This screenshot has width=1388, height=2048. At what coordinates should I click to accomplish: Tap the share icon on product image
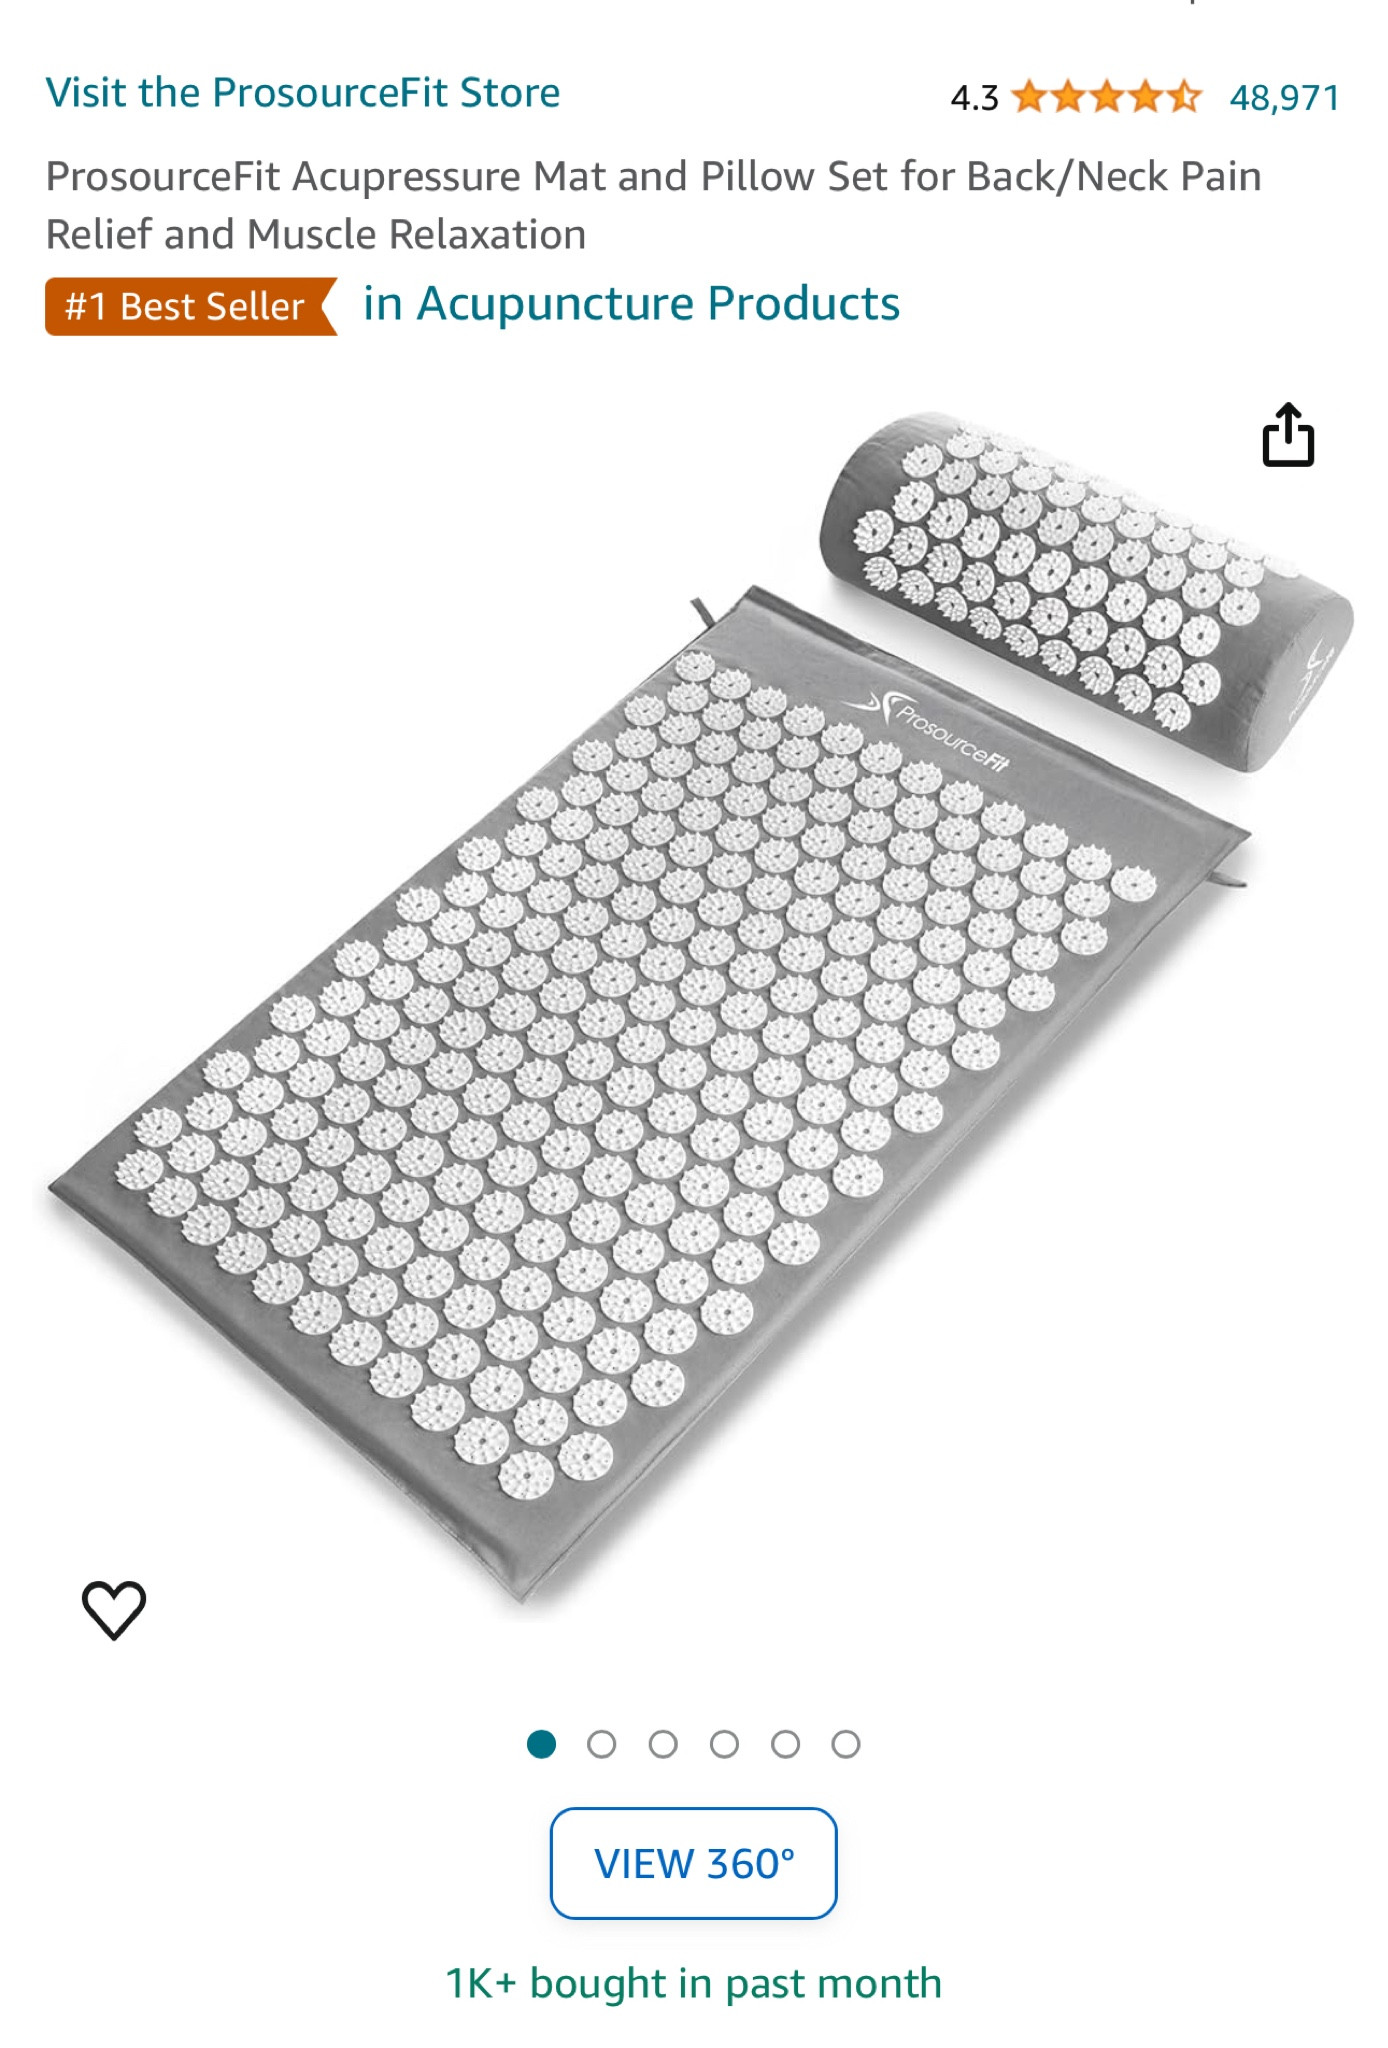pyautogui.click(x=1288, y=435)
